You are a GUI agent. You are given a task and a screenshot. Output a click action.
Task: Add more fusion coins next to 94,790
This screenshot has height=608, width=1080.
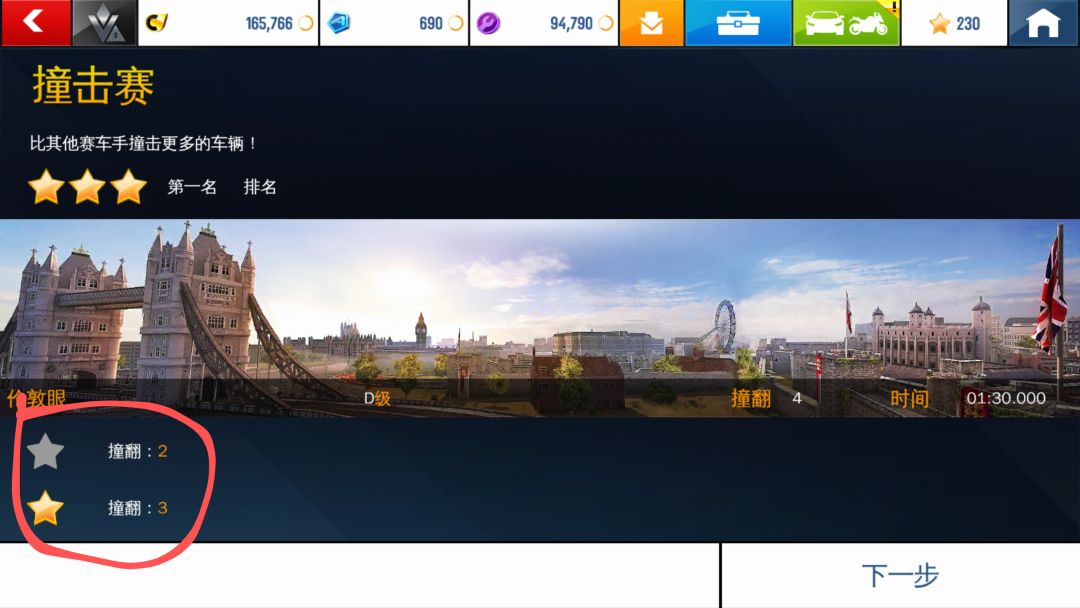click(606, 23)
